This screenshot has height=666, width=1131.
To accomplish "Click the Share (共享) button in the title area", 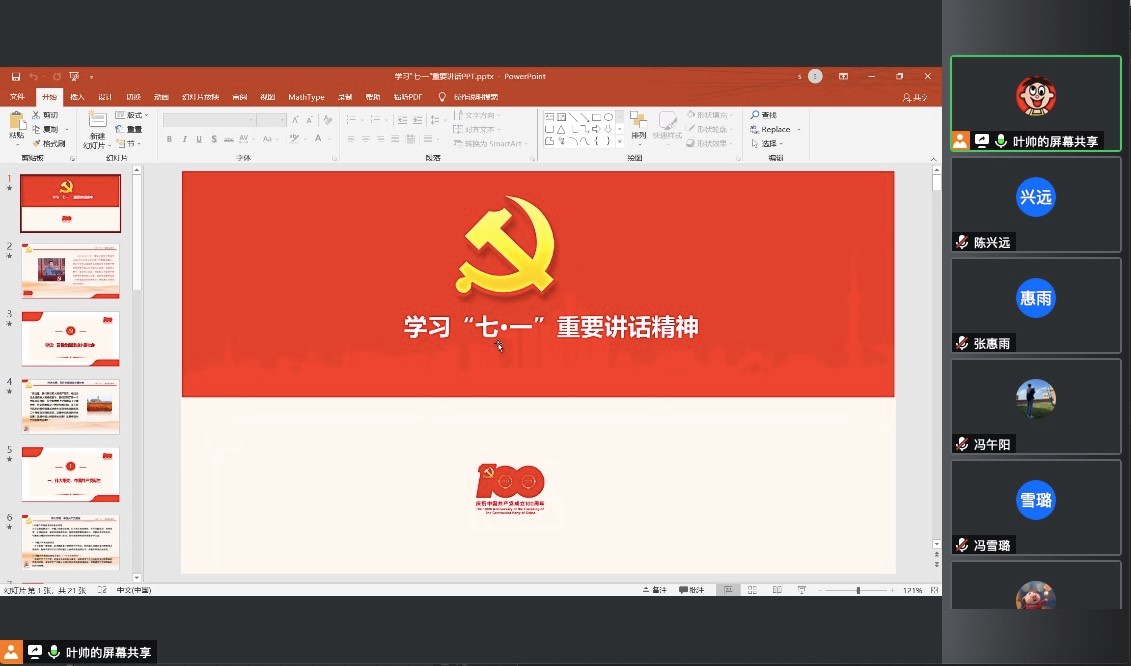I will point(915,97).
